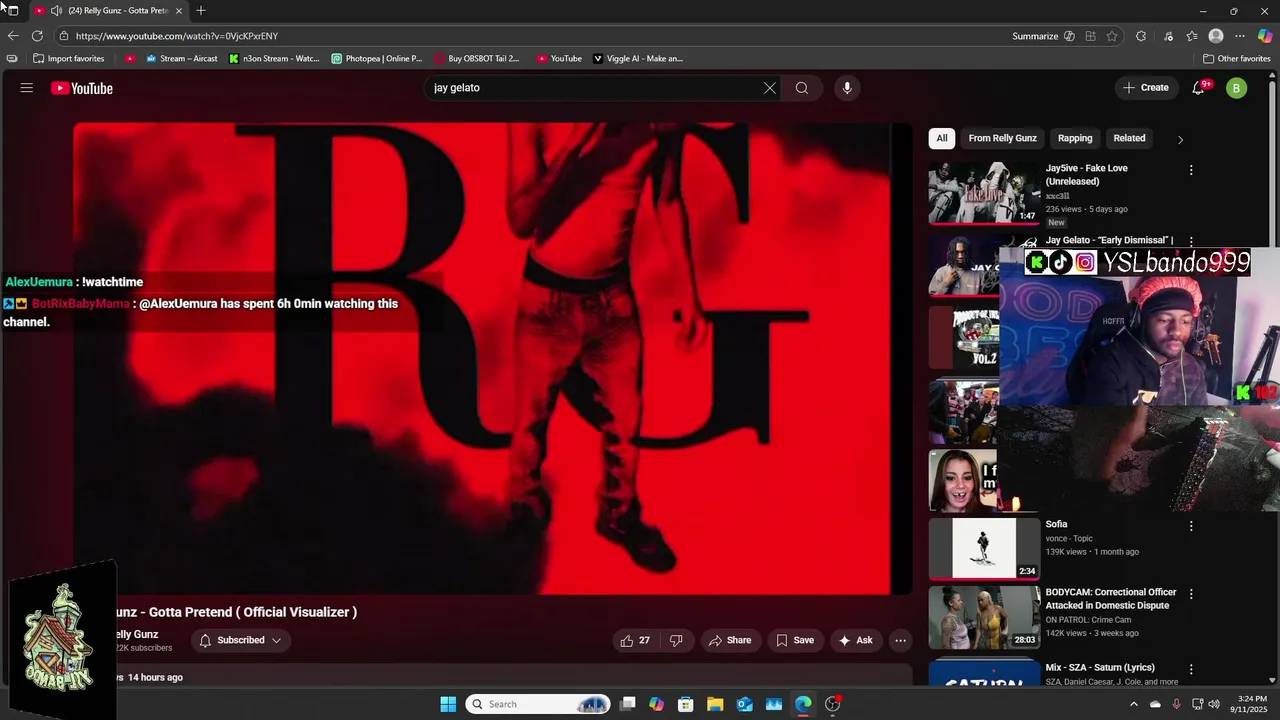Open the Jay Gelato Early Dismissal title
Viewport: 1280px width, 720px height.
pos(1109,240)
